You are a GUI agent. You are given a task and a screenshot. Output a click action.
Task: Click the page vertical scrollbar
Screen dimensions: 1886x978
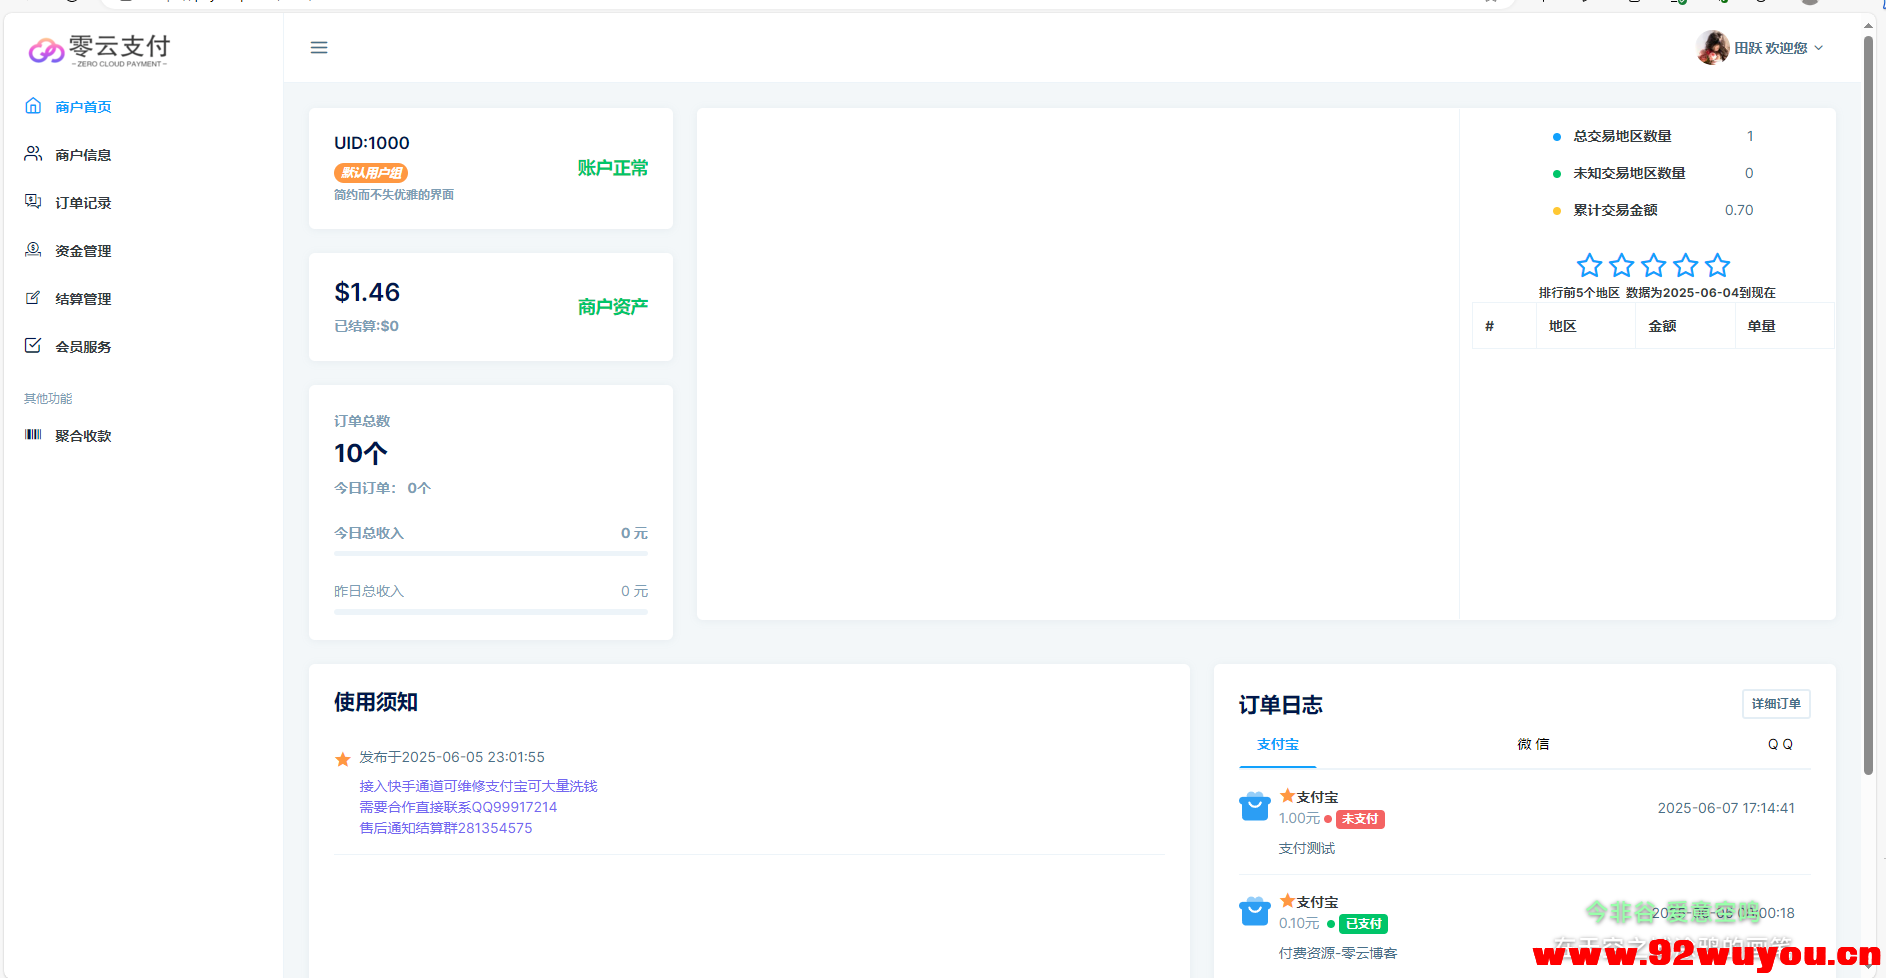pyautogui.click(x=1867, y=400)
